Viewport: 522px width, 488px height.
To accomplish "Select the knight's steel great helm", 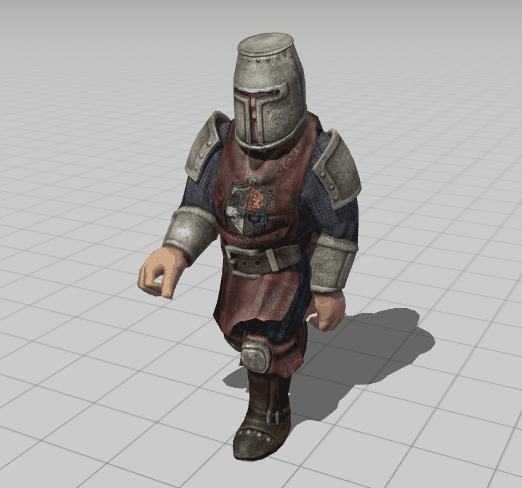I will click(269, 92).
